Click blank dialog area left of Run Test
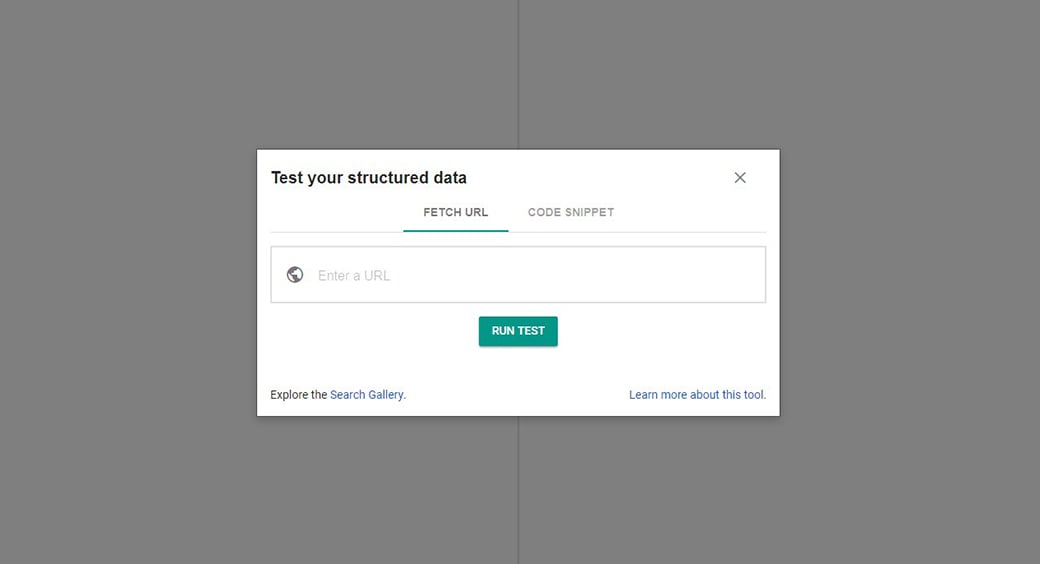 point(370,332)
